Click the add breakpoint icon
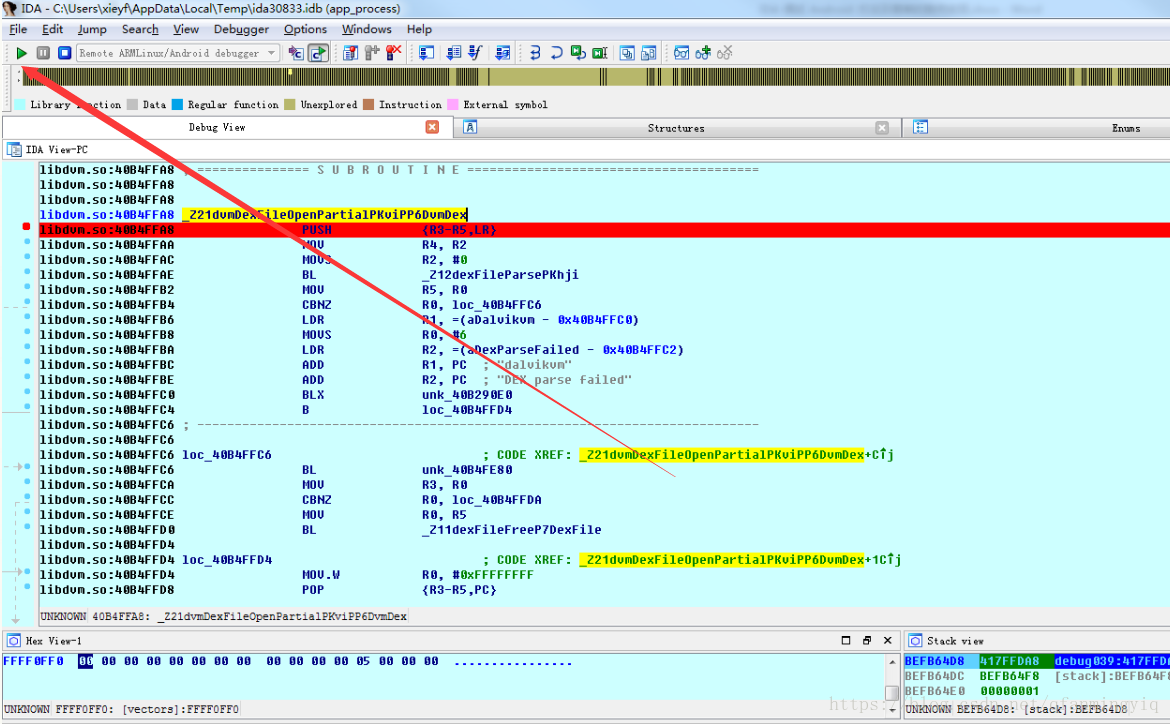The height and width of the screenshot is (724, 1170). coord(372,53)
